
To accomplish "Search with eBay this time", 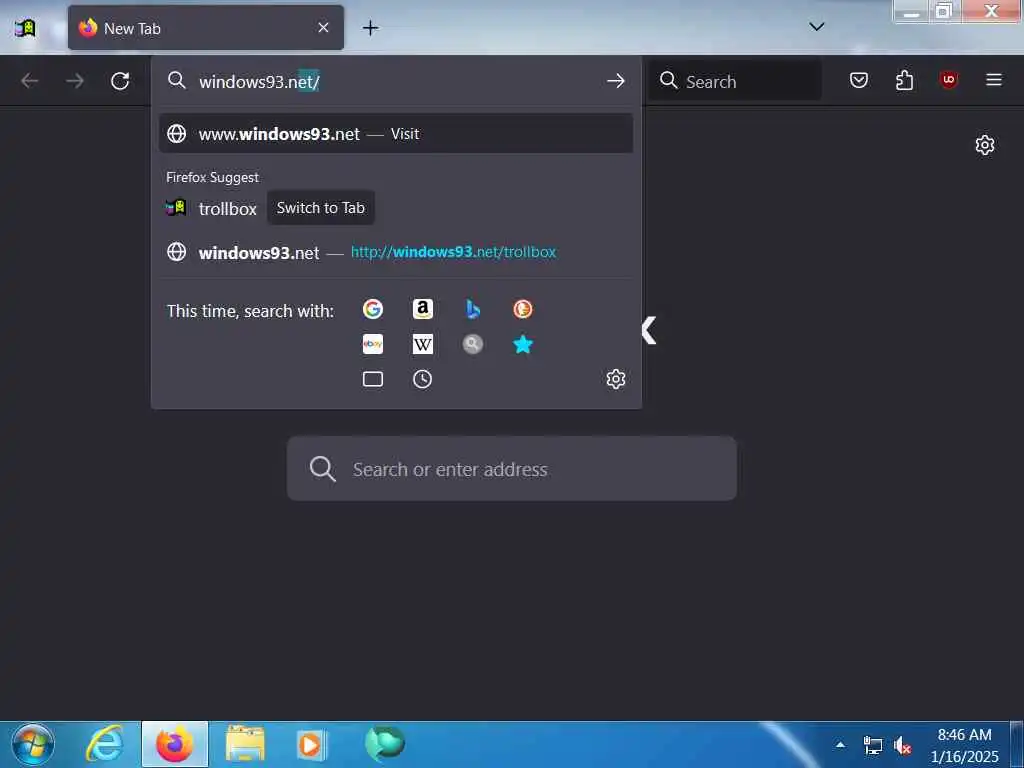I will 373,344.
